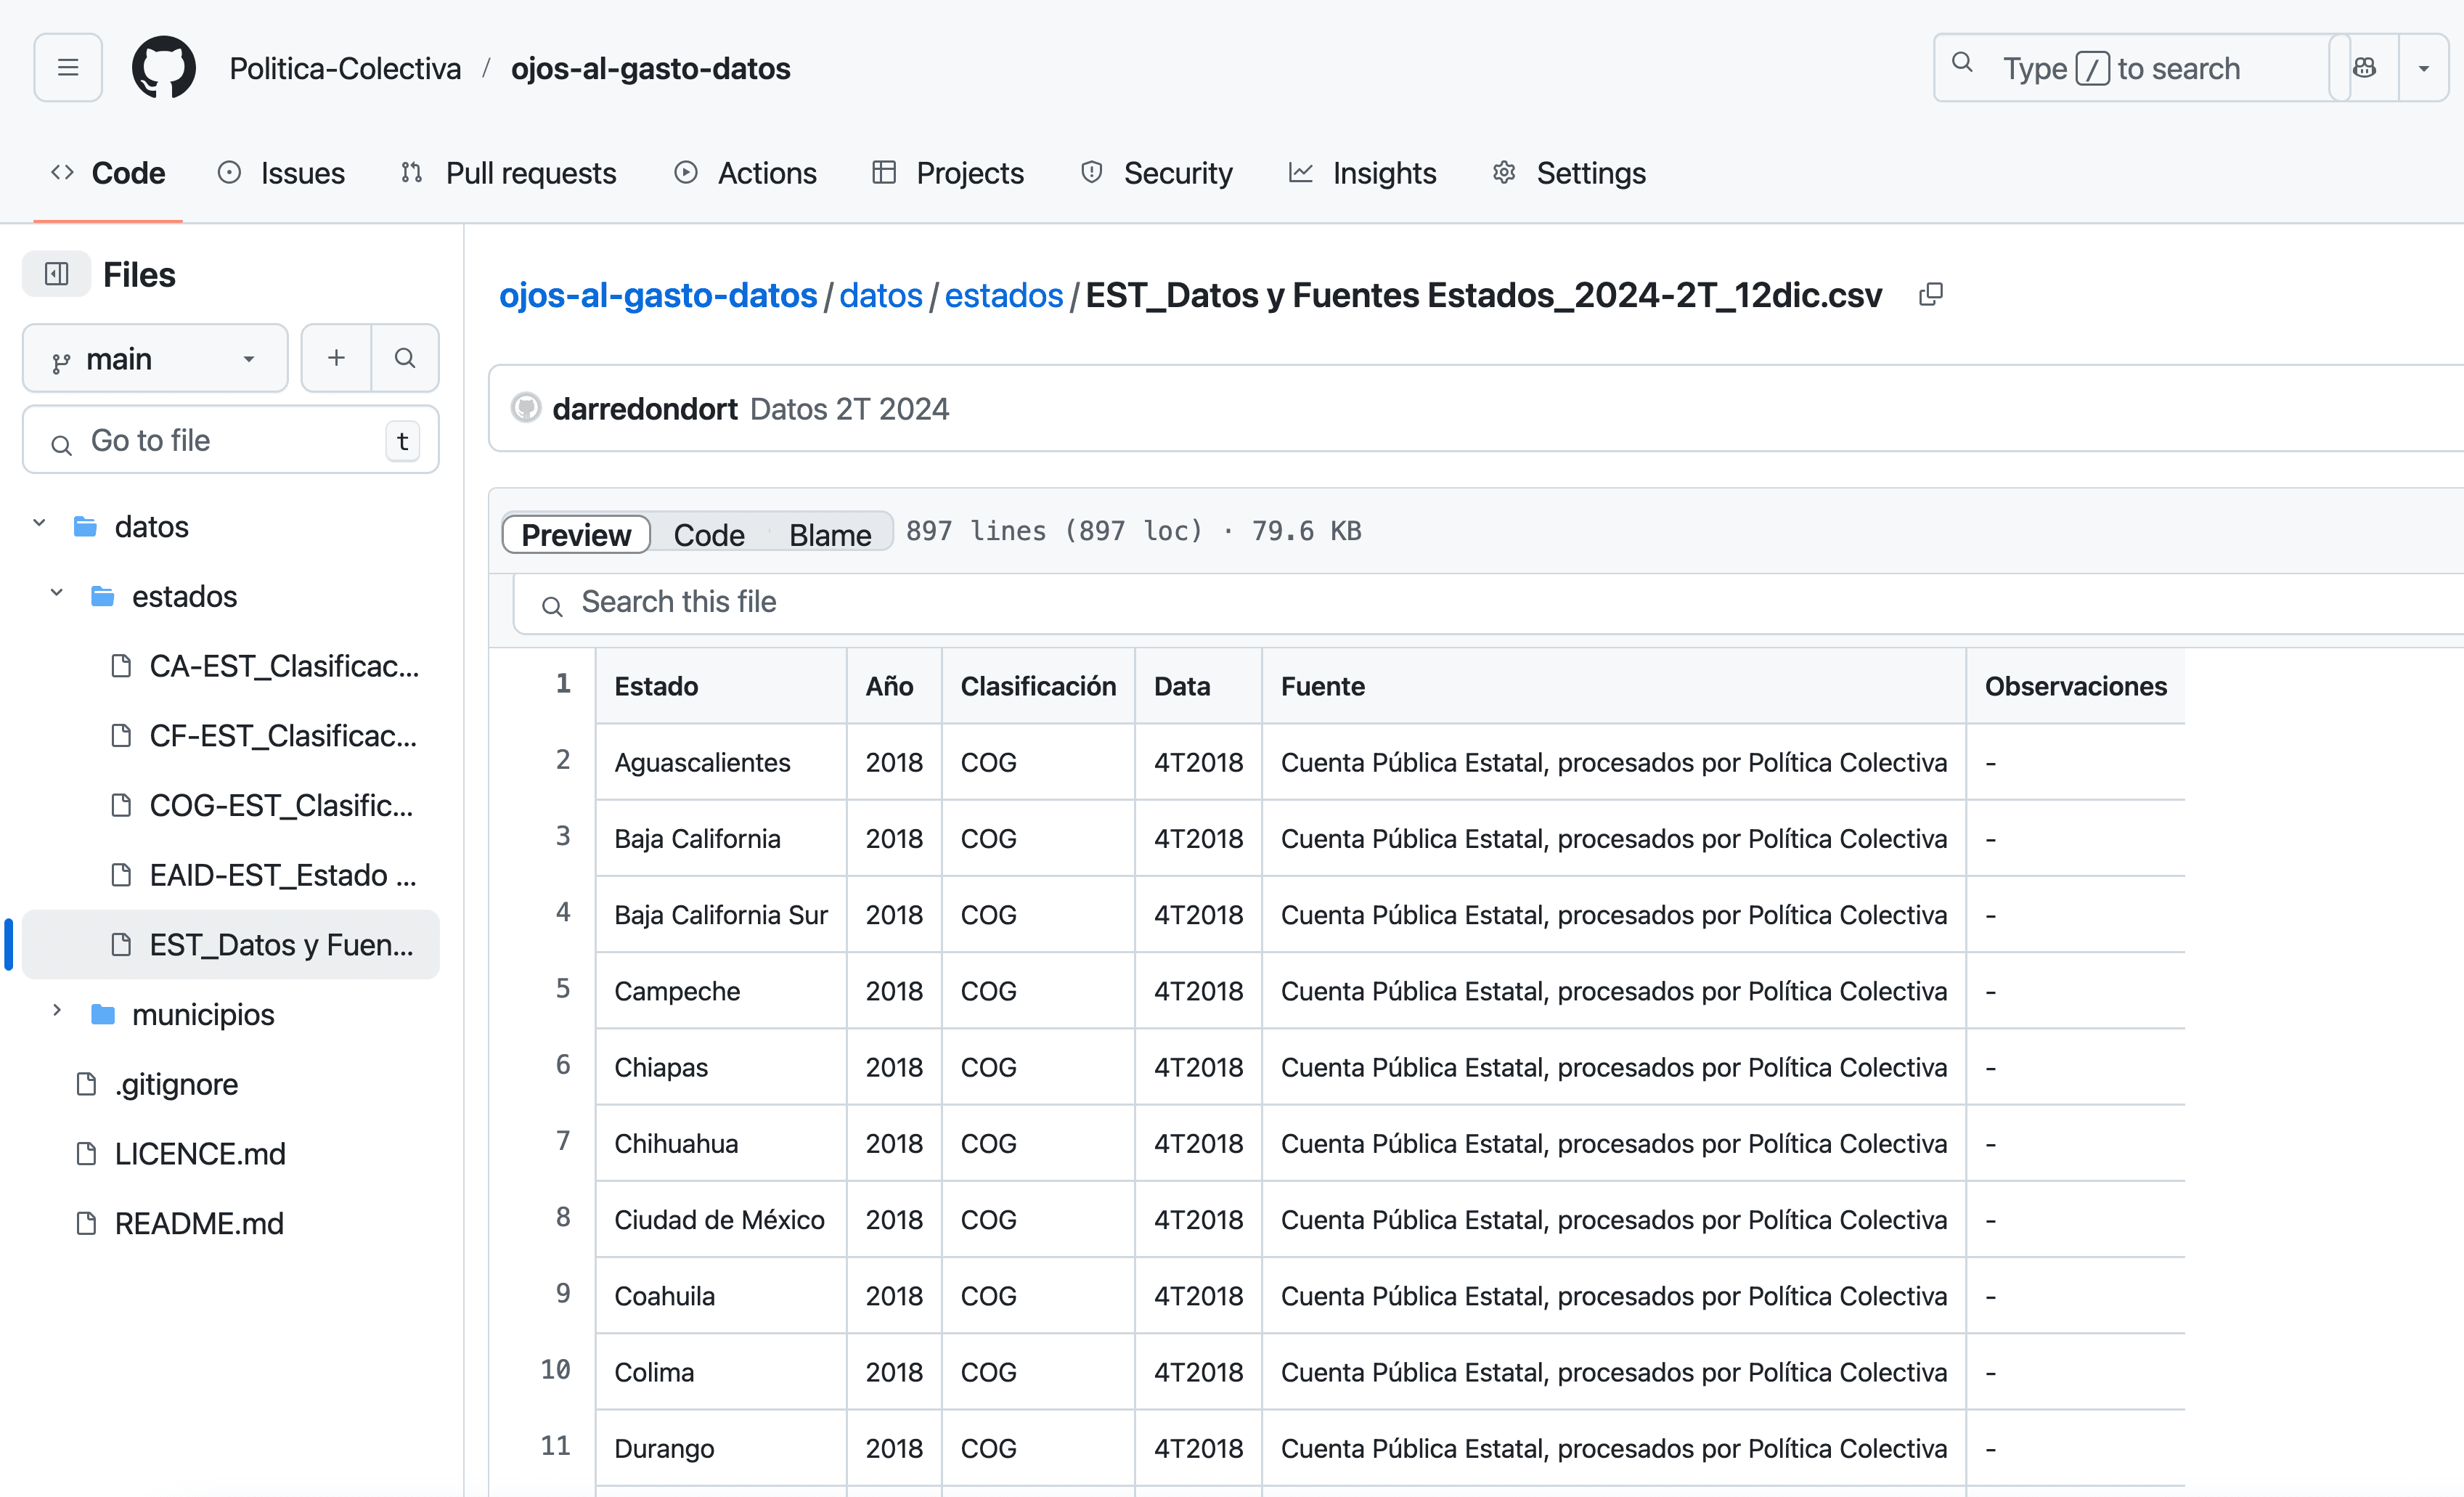Focus the Go to file input

231,440
